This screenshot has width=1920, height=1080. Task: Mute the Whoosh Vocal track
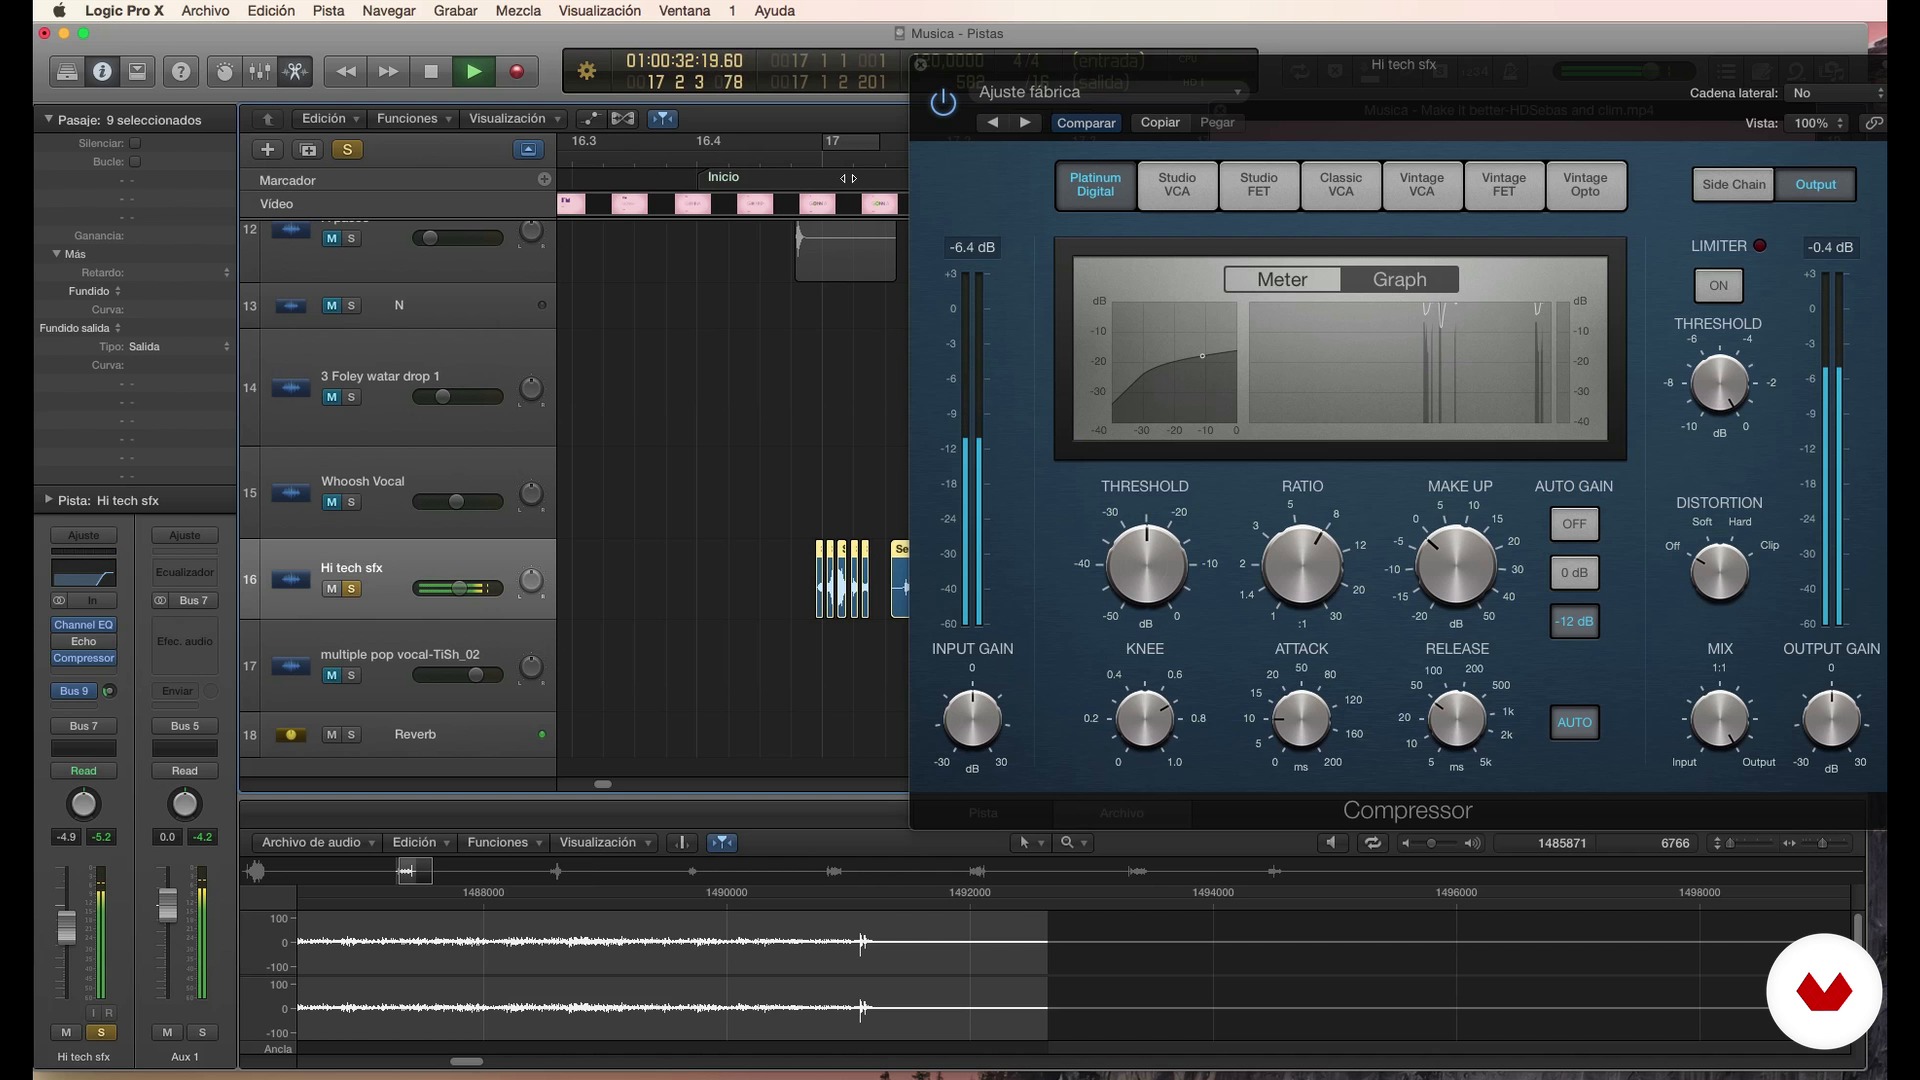click(x=331, y=502)
